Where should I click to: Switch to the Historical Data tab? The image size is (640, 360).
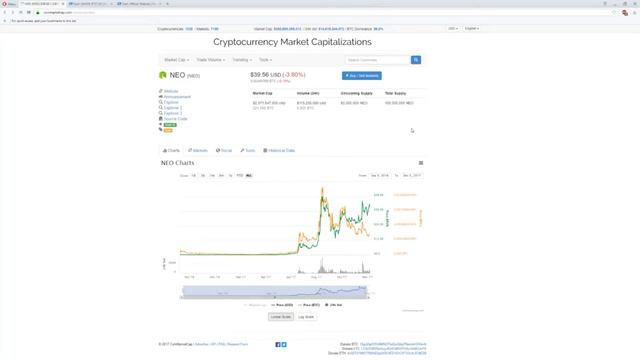point(279,151)
